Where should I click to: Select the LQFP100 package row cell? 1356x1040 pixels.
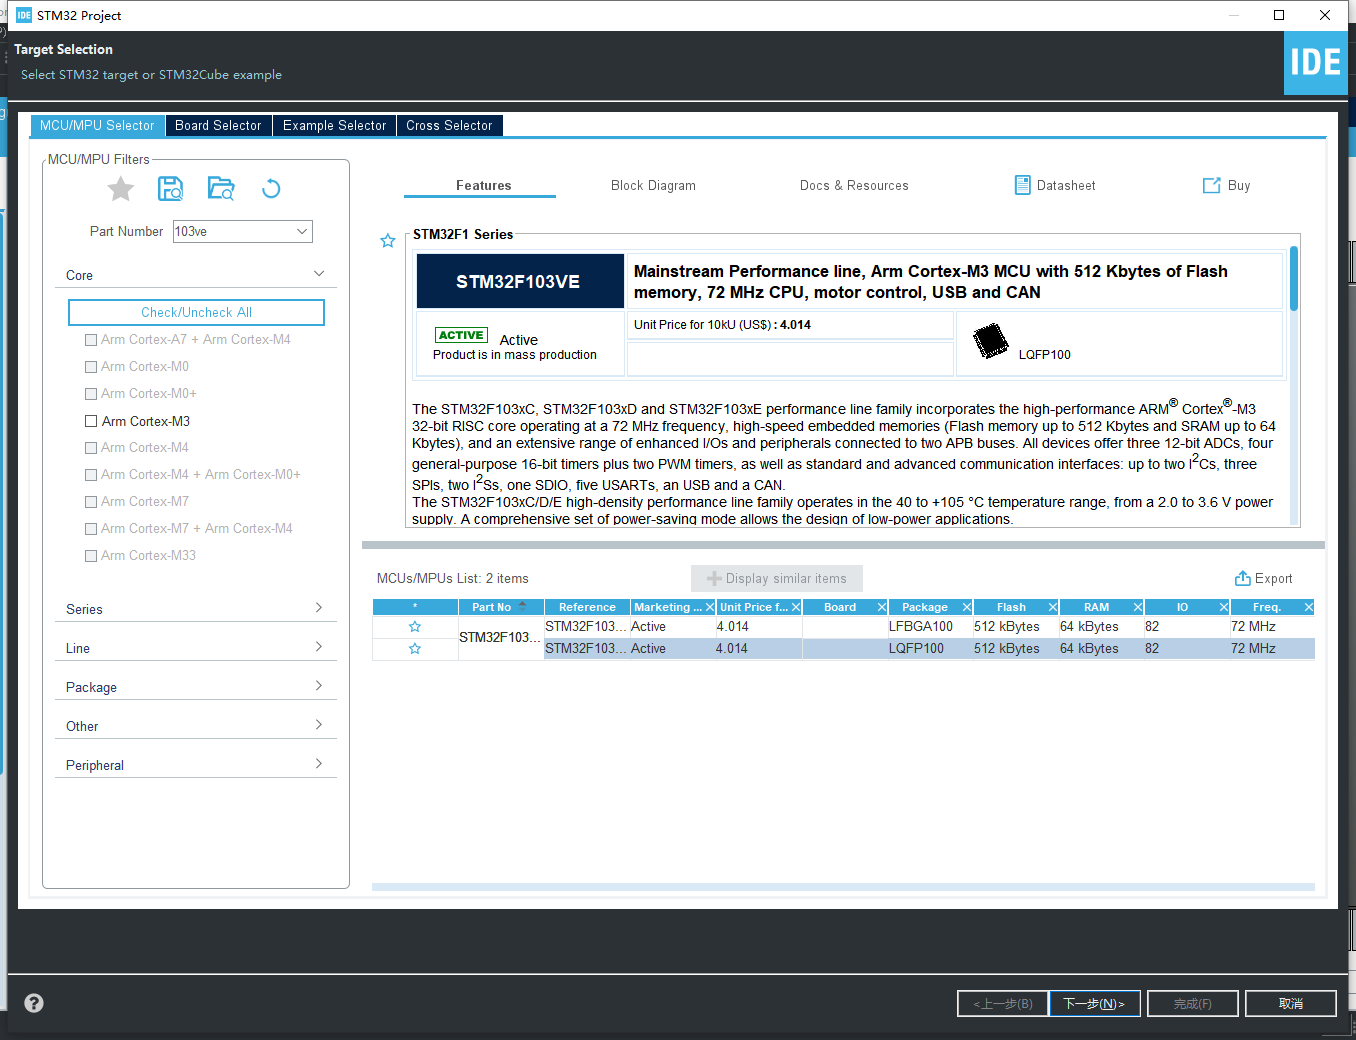click(x=929, y=649)
